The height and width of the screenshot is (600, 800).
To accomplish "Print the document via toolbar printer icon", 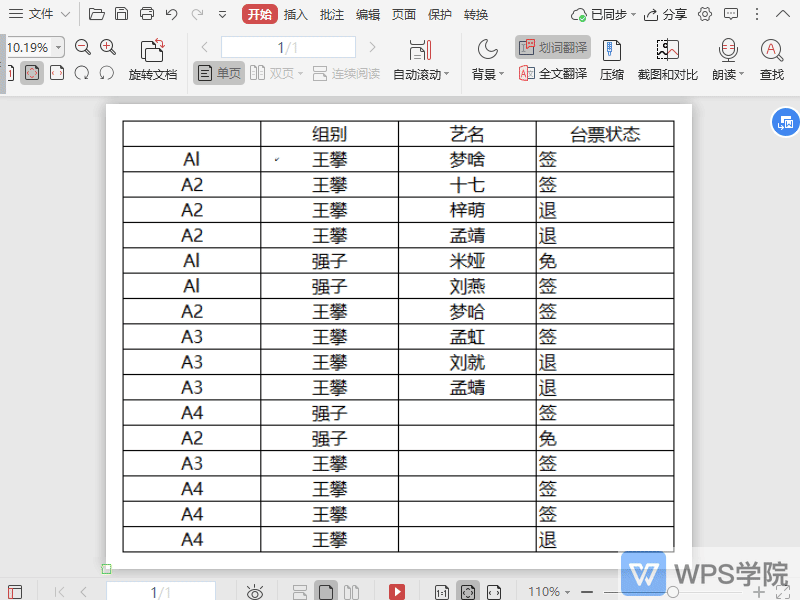I will (148, 14).
